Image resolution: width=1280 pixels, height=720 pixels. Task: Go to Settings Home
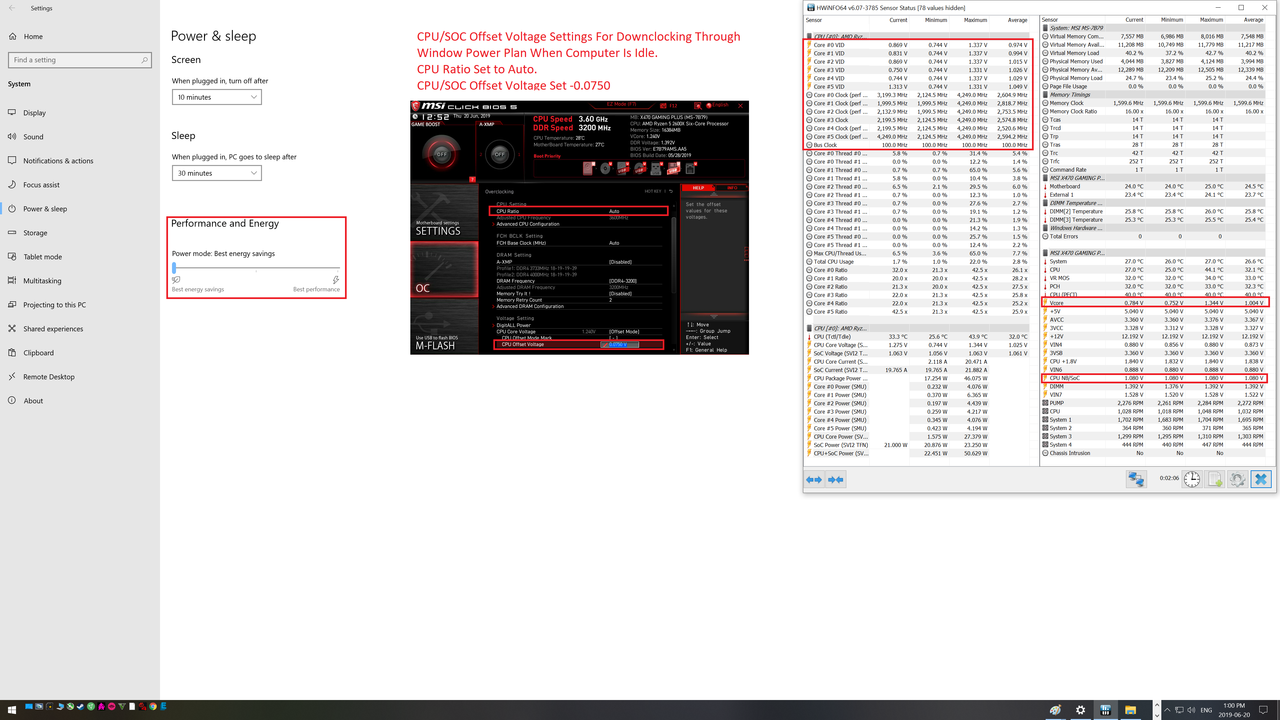(x=33, y=36)
